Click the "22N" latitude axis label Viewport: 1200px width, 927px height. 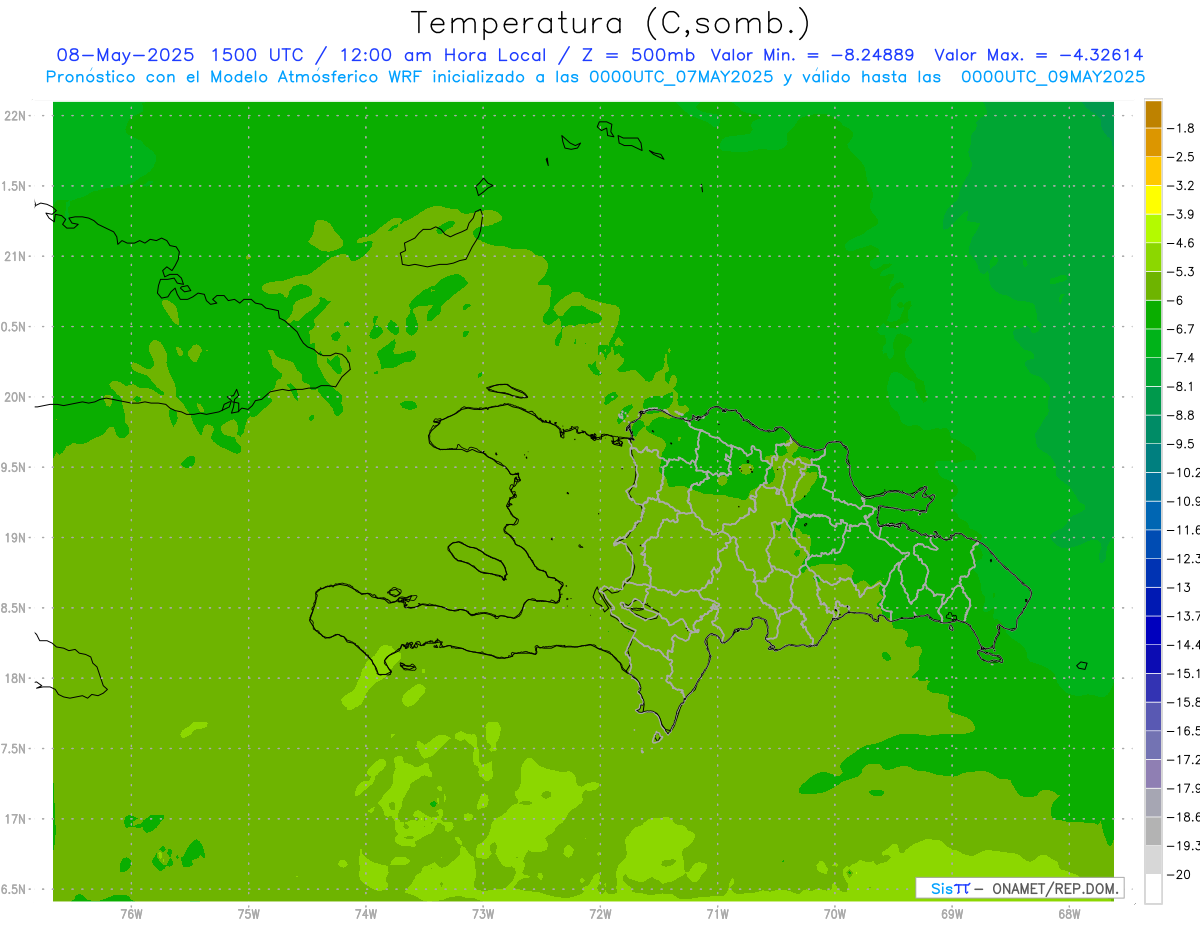pos(15,115)
